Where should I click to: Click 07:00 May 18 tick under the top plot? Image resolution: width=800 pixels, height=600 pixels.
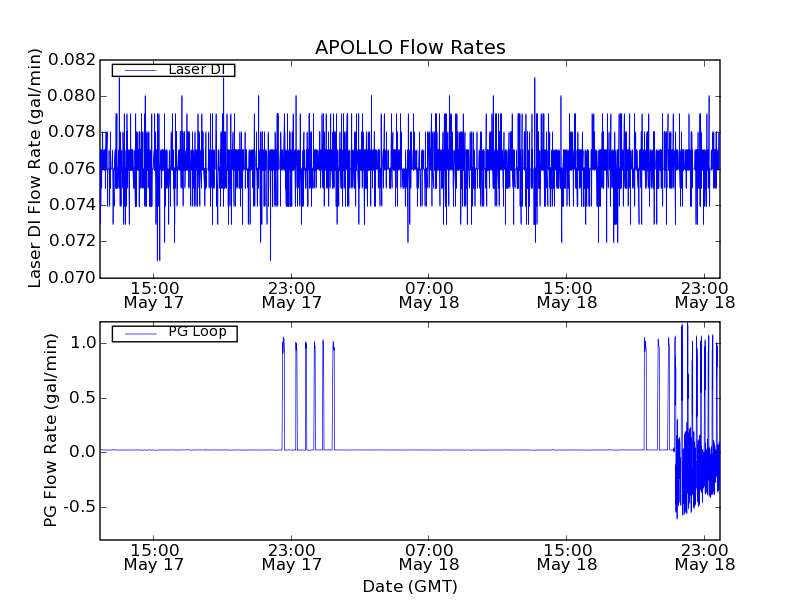[x=429, y=293]
